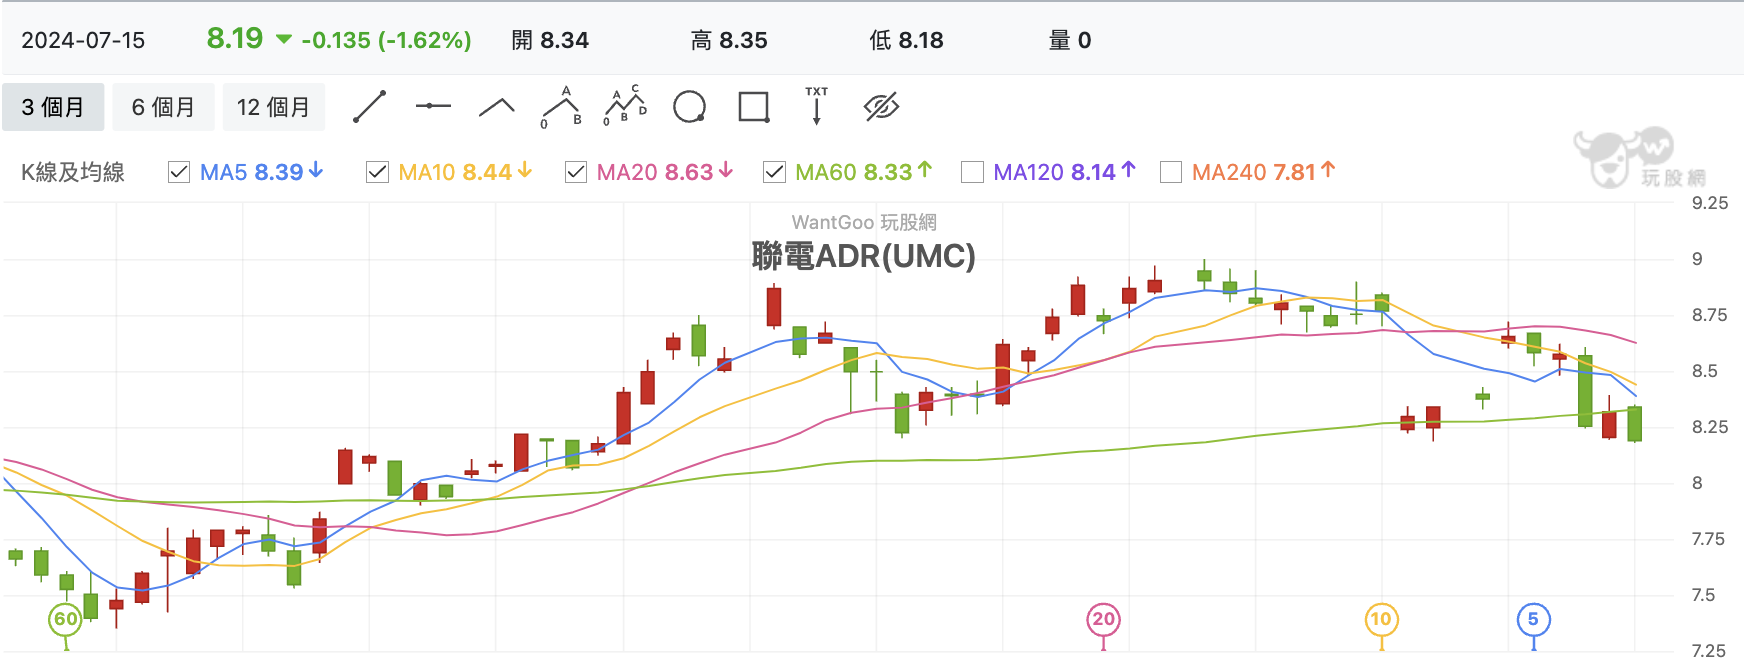Switch chart range to 6 個月
The height and width of the screenshot is (668, 1744).
point(163,107)
